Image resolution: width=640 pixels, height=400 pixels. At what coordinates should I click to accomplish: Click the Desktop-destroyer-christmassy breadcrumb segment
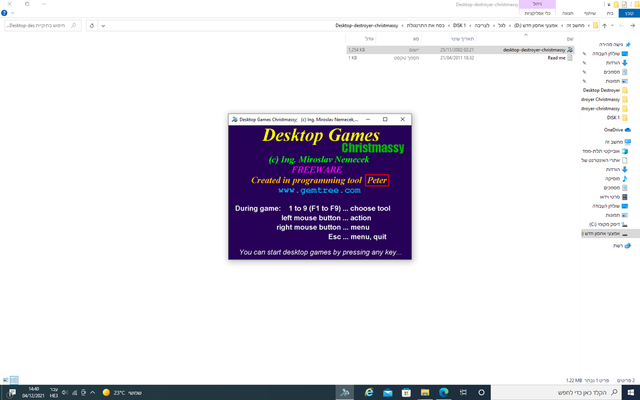pos(367,25)
